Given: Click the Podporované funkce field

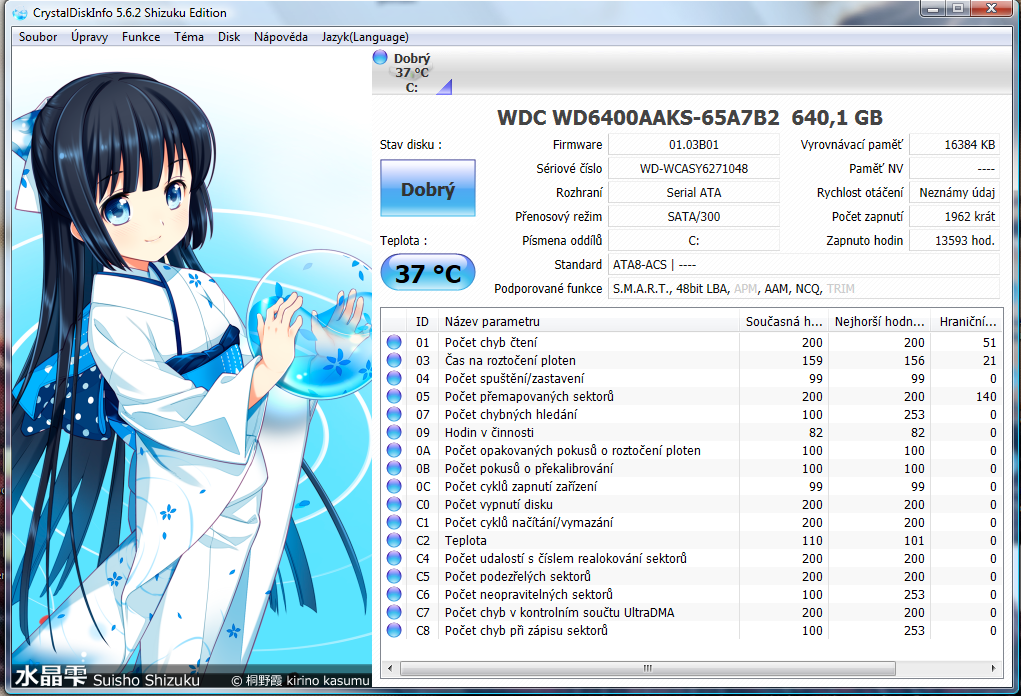Looking at the screenshot, I should (x=804, y=288).
